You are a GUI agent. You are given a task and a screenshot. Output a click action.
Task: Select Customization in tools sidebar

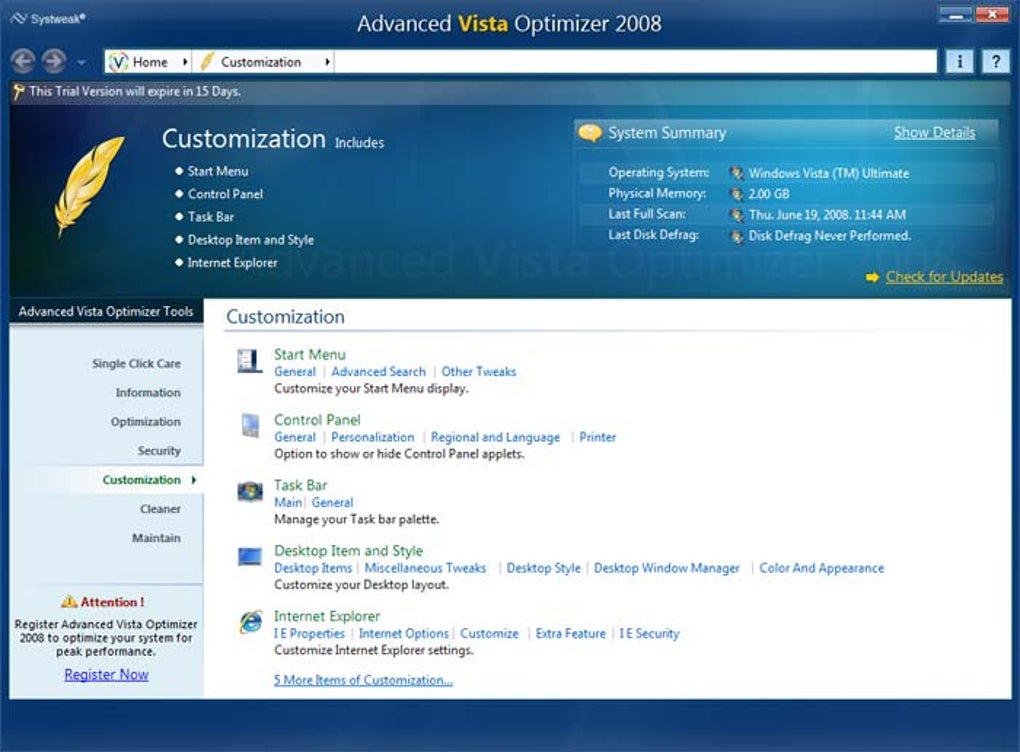[x=141, y=480]
